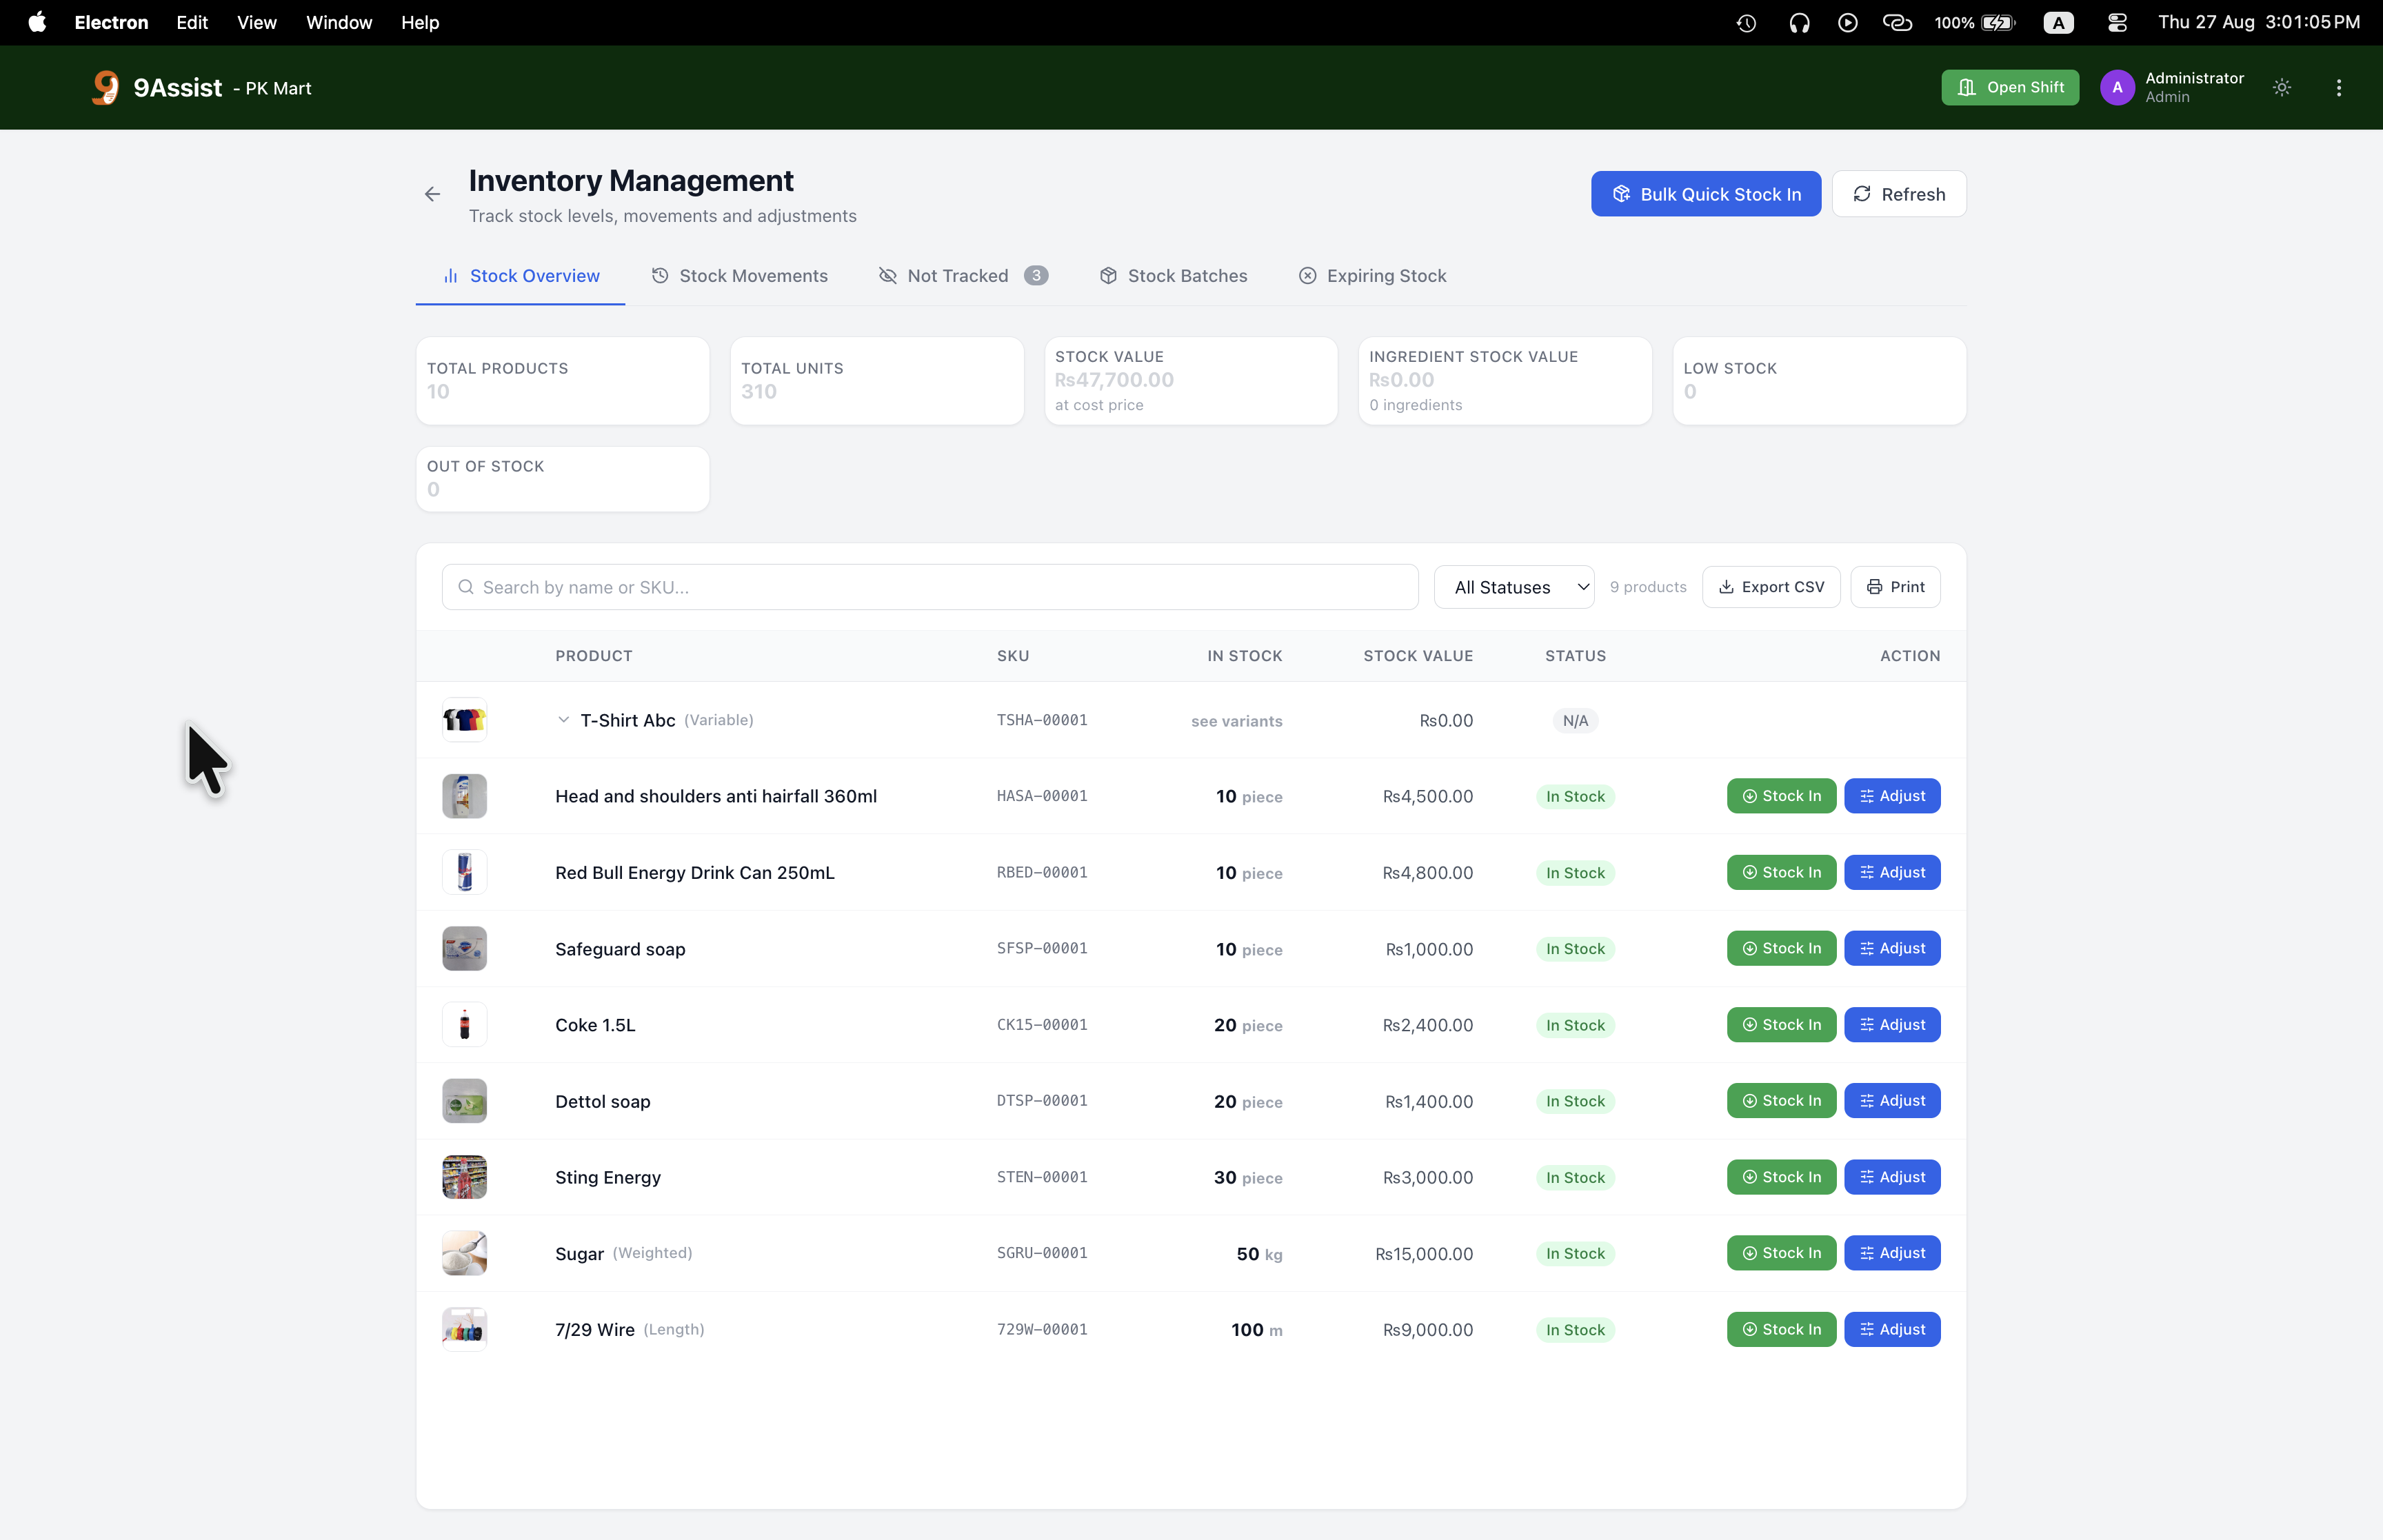Open the Stock Batches tab
The width and height of the screenshot is (2383, 1540).
(1173, 276)
